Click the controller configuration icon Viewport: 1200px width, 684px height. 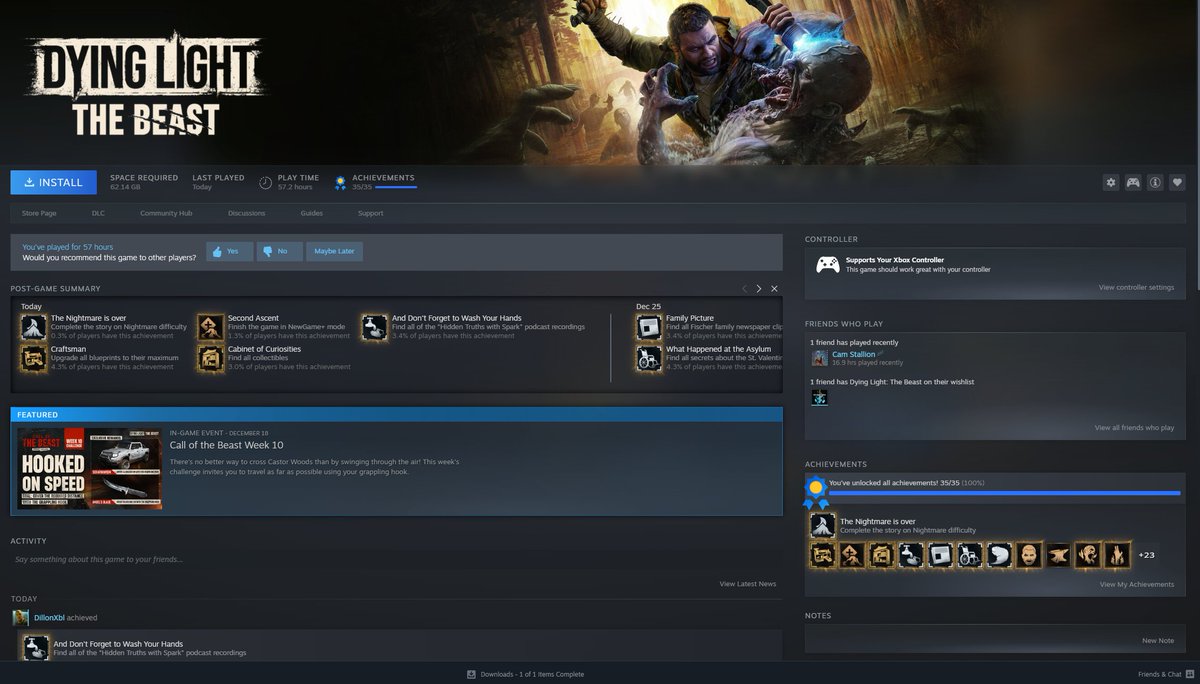[x=1133, y=182]
